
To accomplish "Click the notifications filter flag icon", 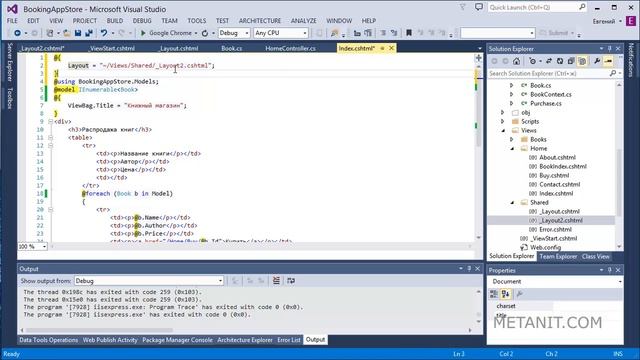I will tap(462, 7).
